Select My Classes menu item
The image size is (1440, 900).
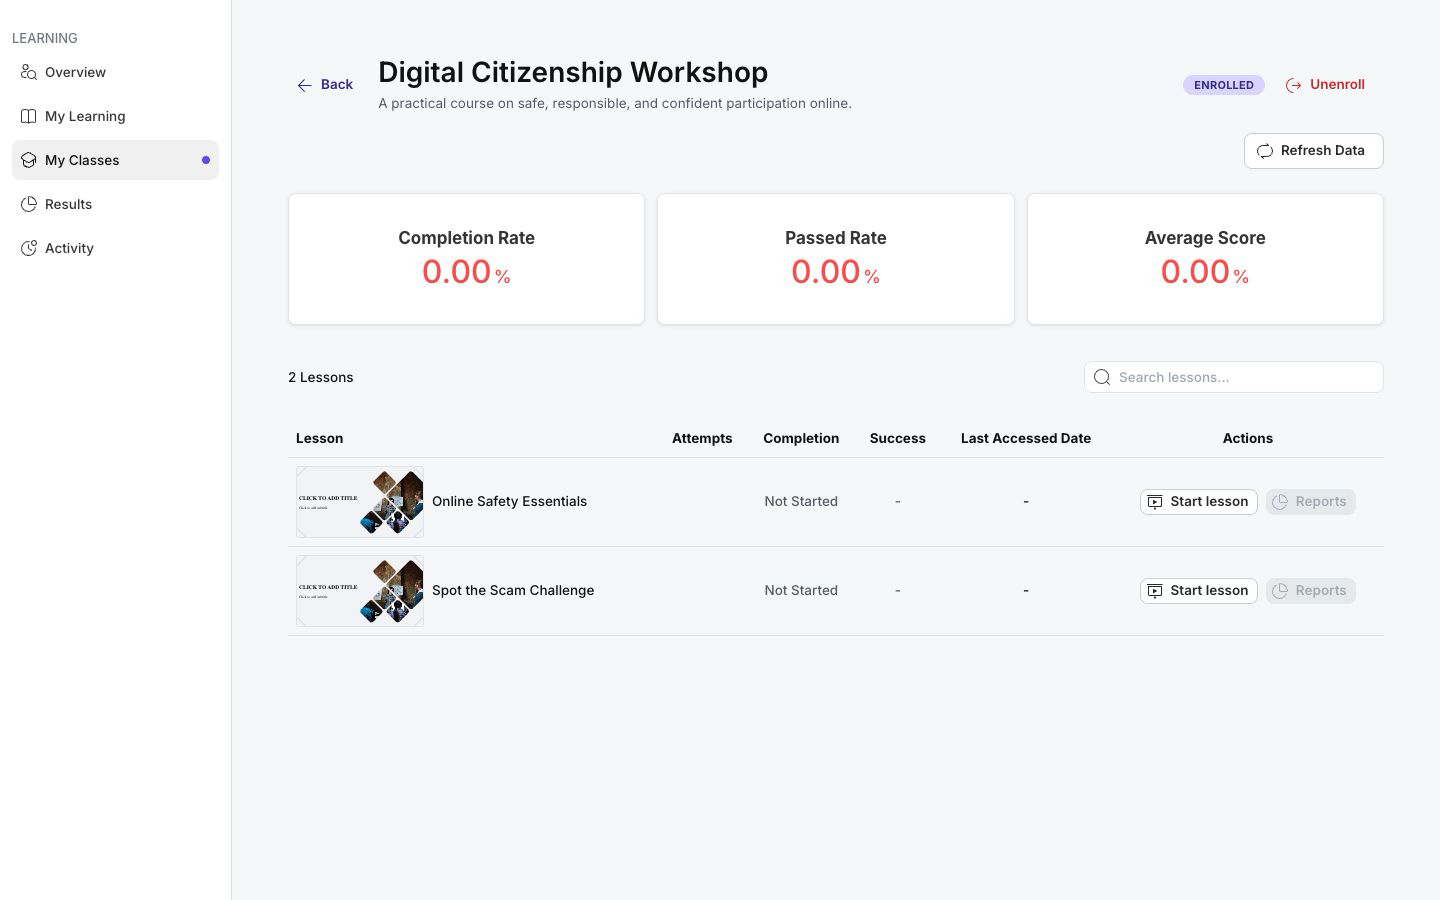(x=115, y=160)
